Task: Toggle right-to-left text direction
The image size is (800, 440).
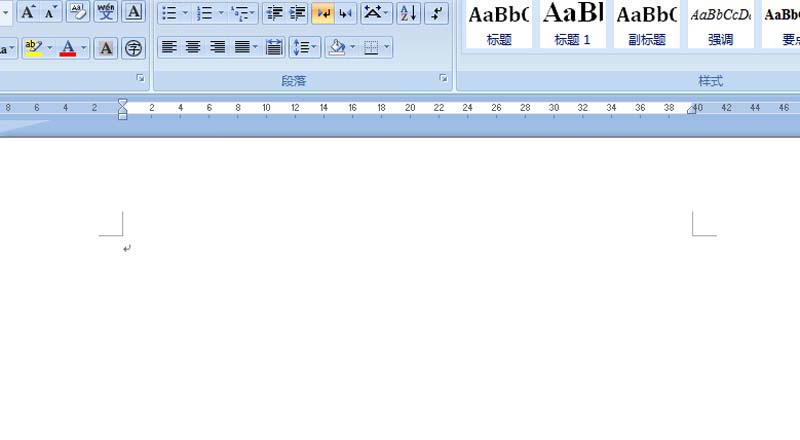Action: (345, 13)
